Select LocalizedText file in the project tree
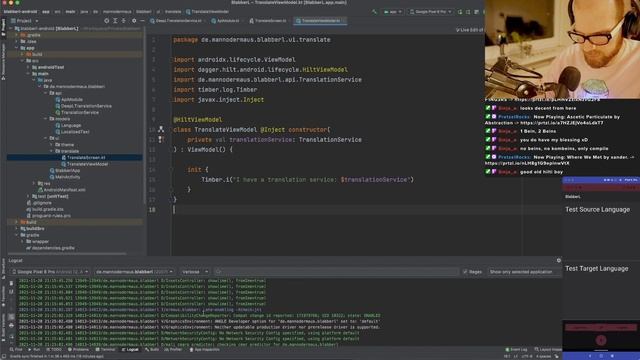This screenshot has width=640, height=360. (72, 132)
